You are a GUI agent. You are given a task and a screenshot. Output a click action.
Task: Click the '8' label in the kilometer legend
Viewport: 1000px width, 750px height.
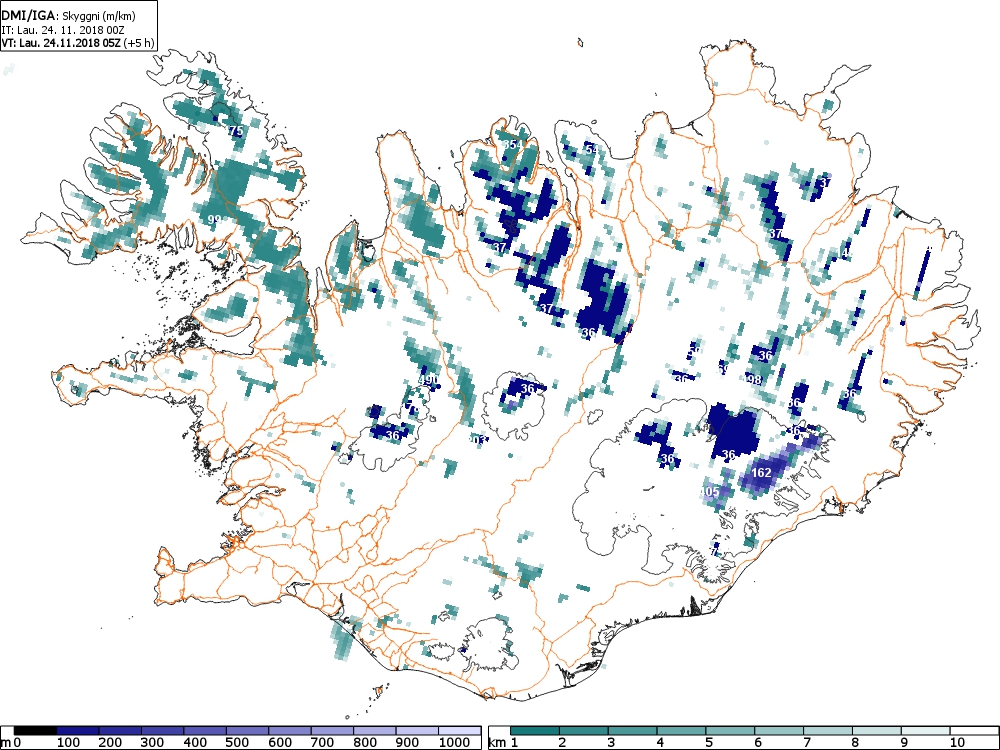[855, 742]
